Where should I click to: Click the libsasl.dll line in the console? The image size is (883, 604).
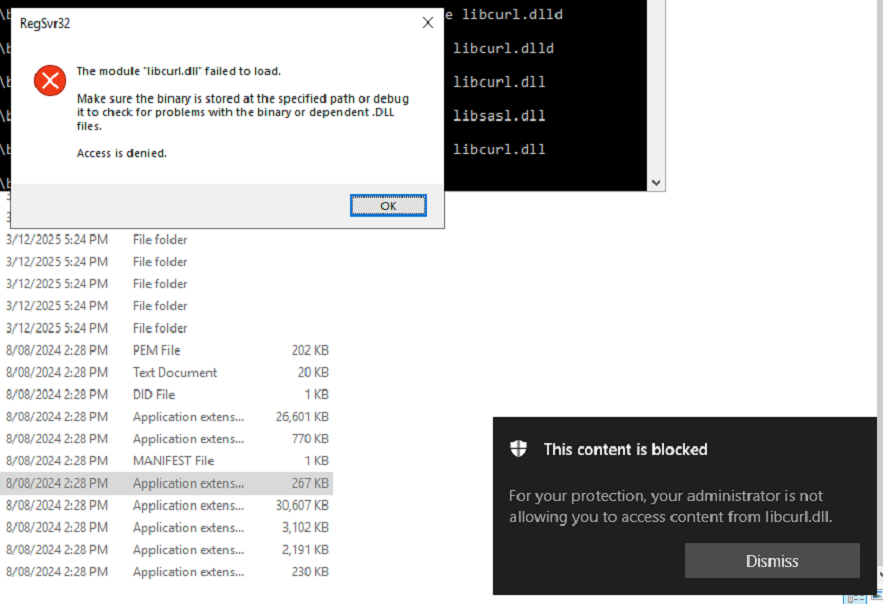pos(499,115)
